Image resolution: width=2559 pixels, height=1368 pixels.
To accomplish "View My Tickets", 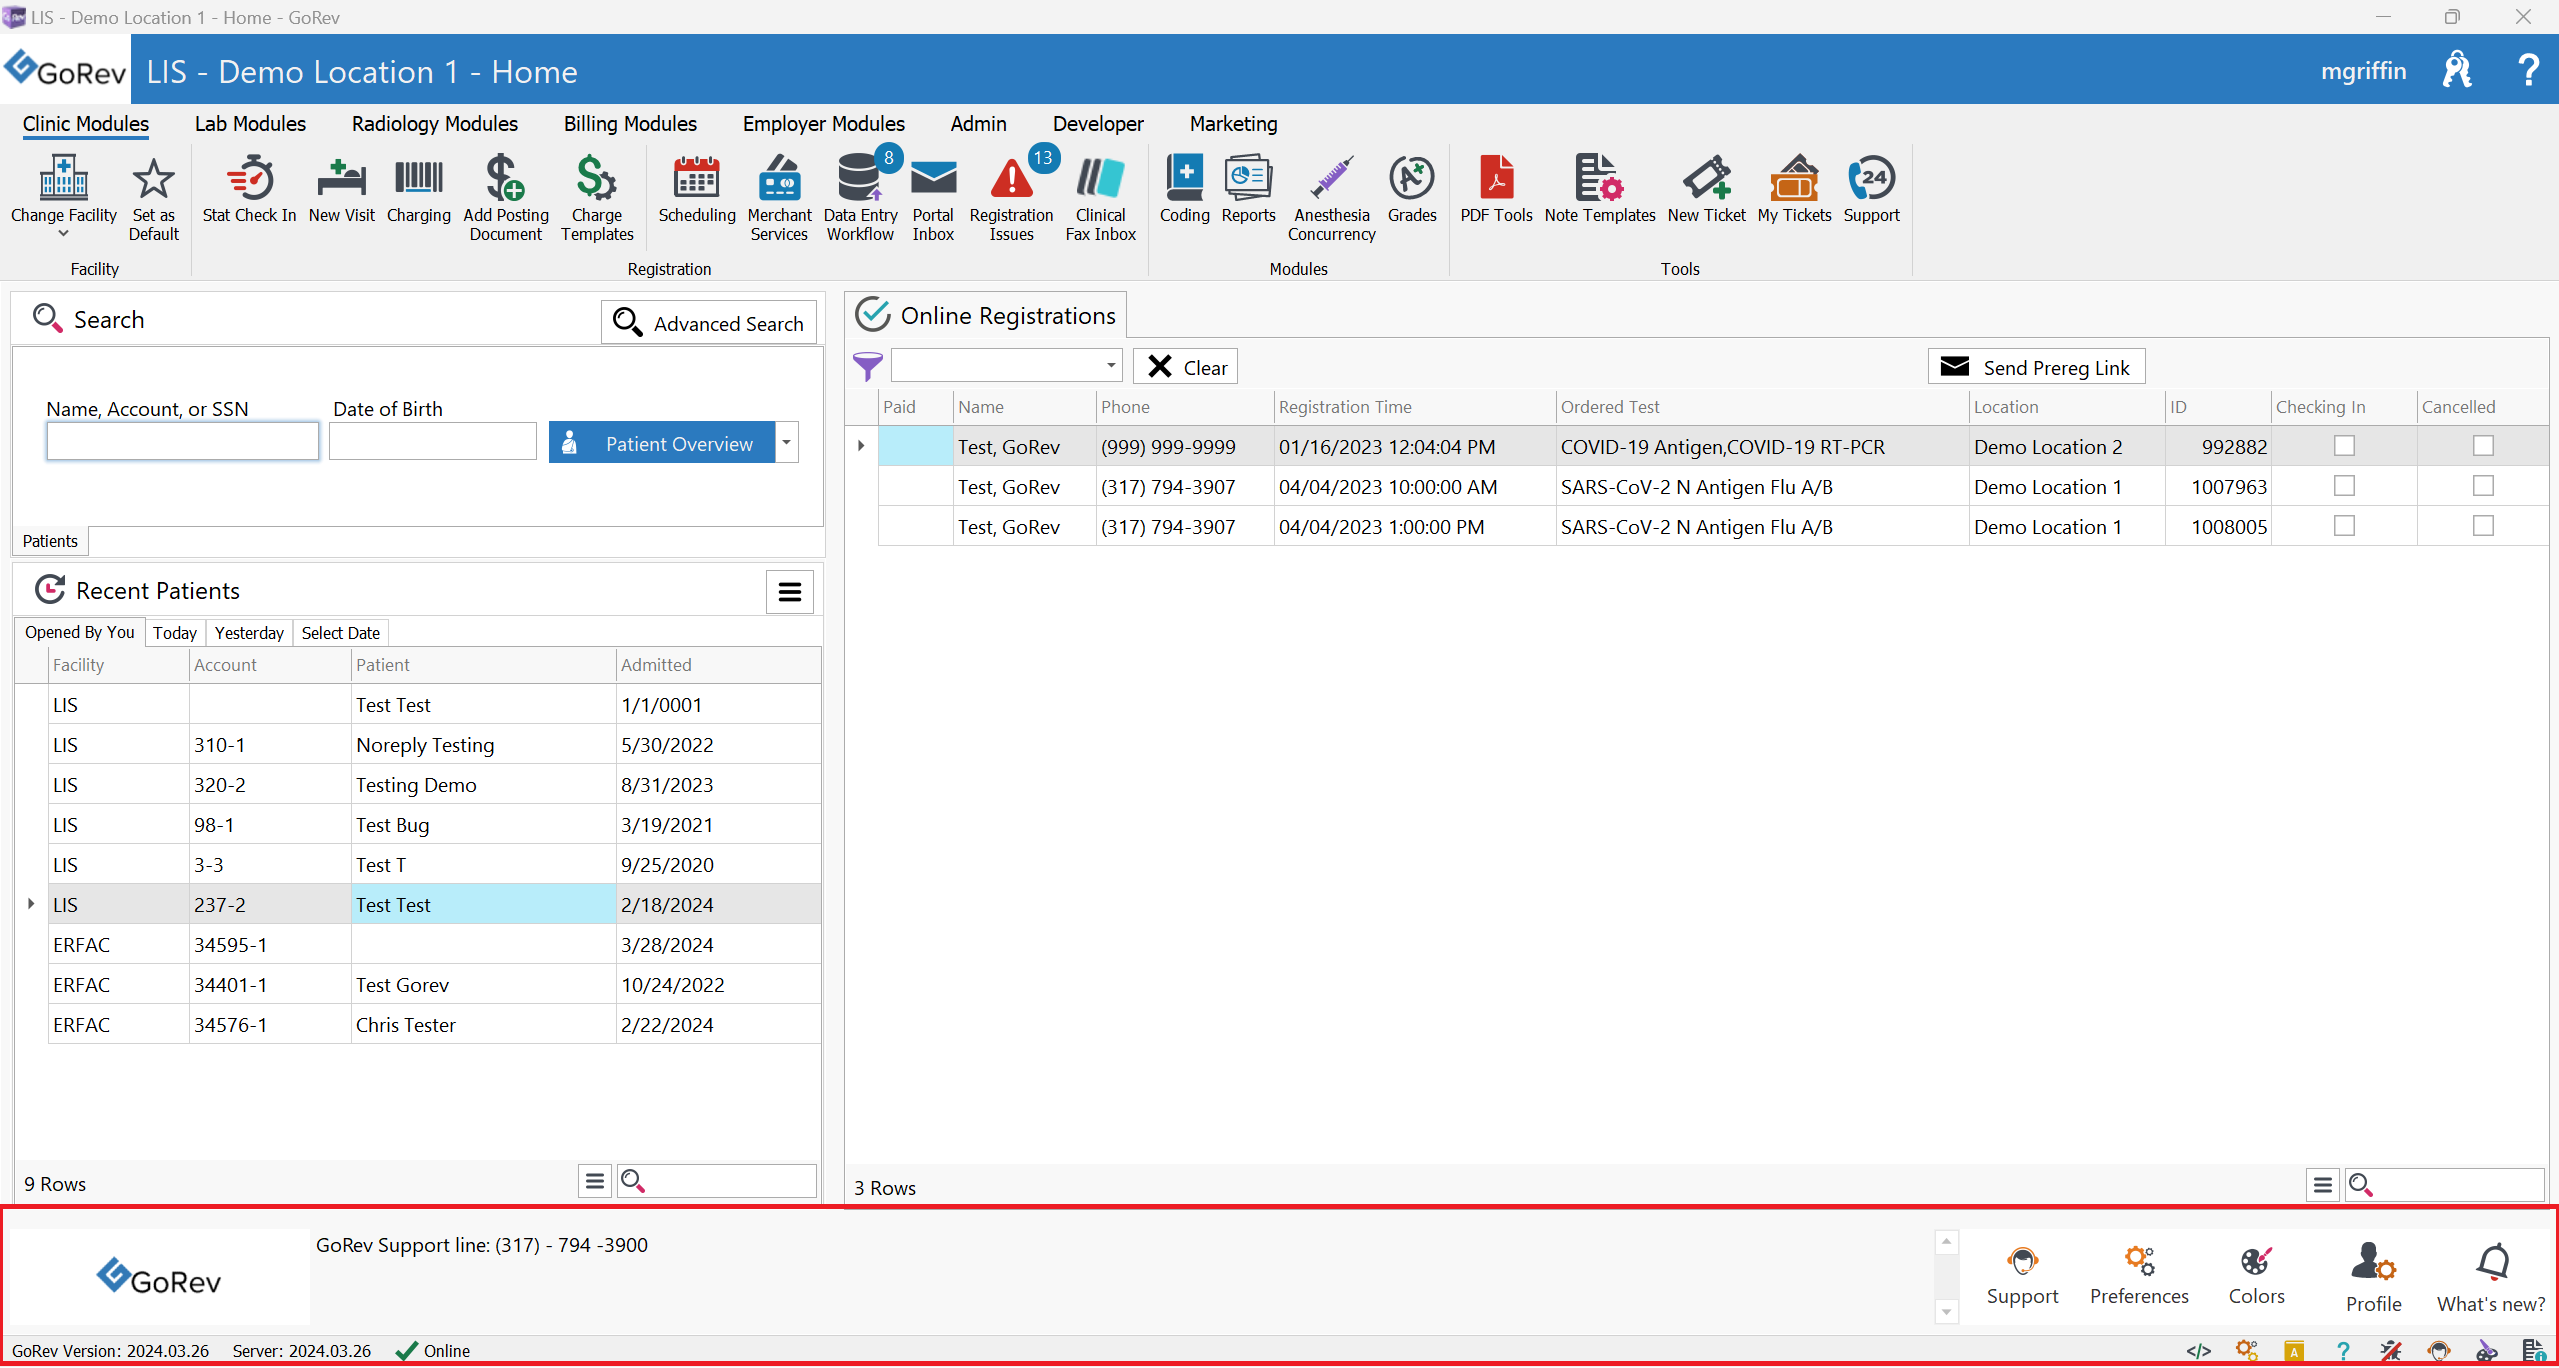I will click(x=1794, y=190).
